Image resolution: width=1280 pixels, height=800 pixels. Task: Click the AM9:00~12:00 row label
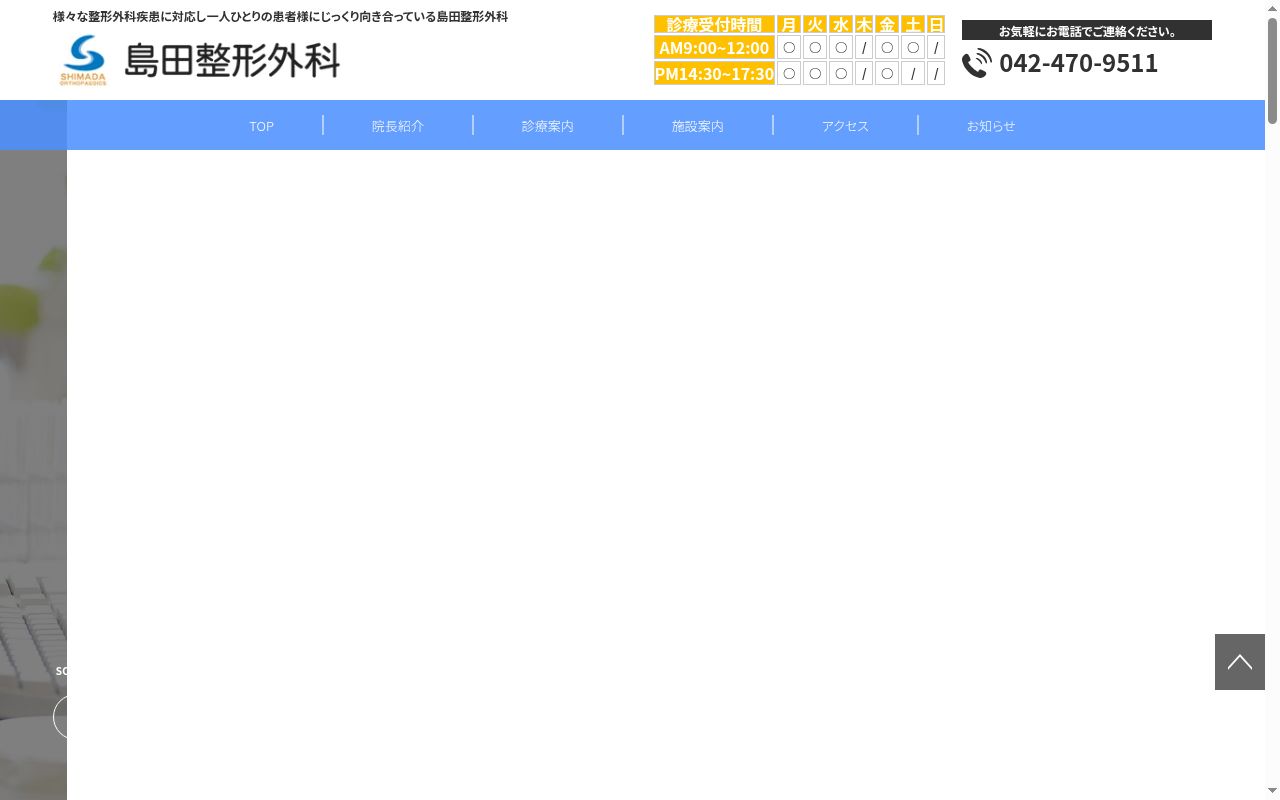(714, 47)
